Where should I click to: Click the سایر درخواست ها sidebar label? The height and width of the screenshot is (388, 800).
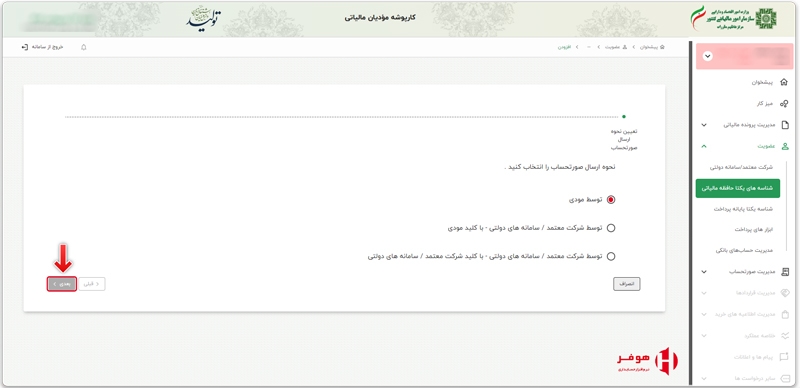755,378
